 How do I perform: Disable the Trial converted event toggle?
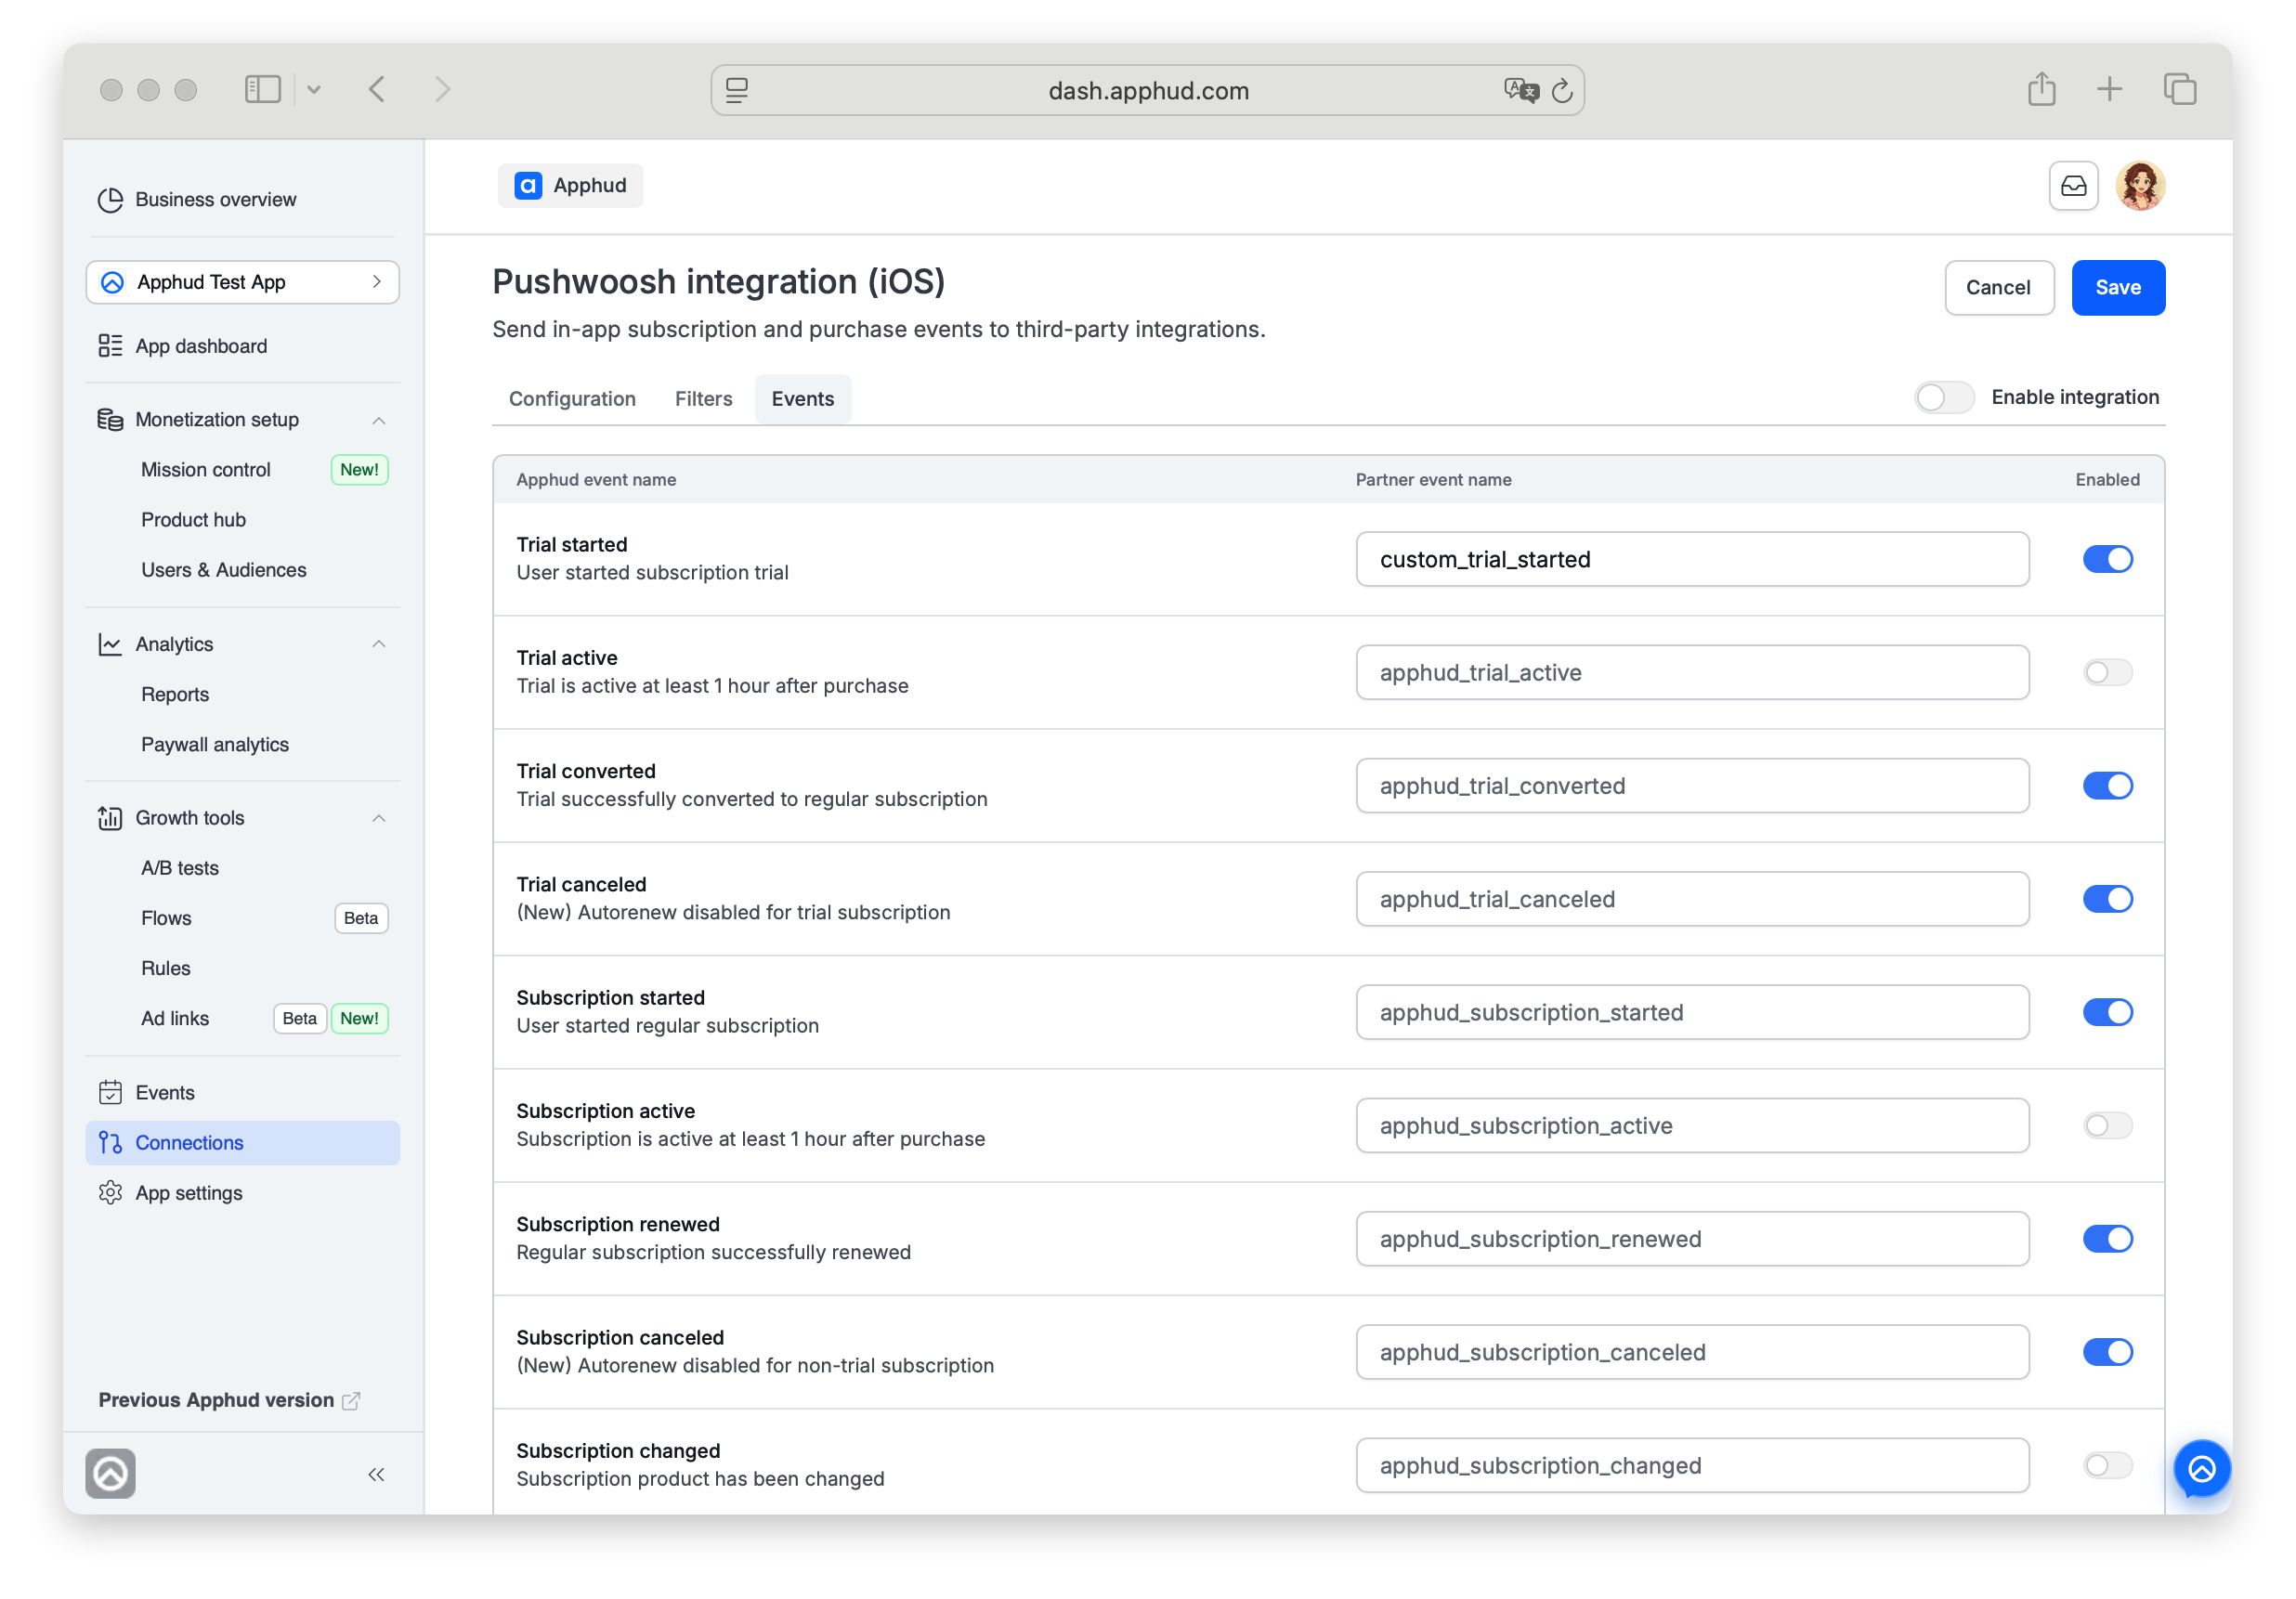point(2107,785)
